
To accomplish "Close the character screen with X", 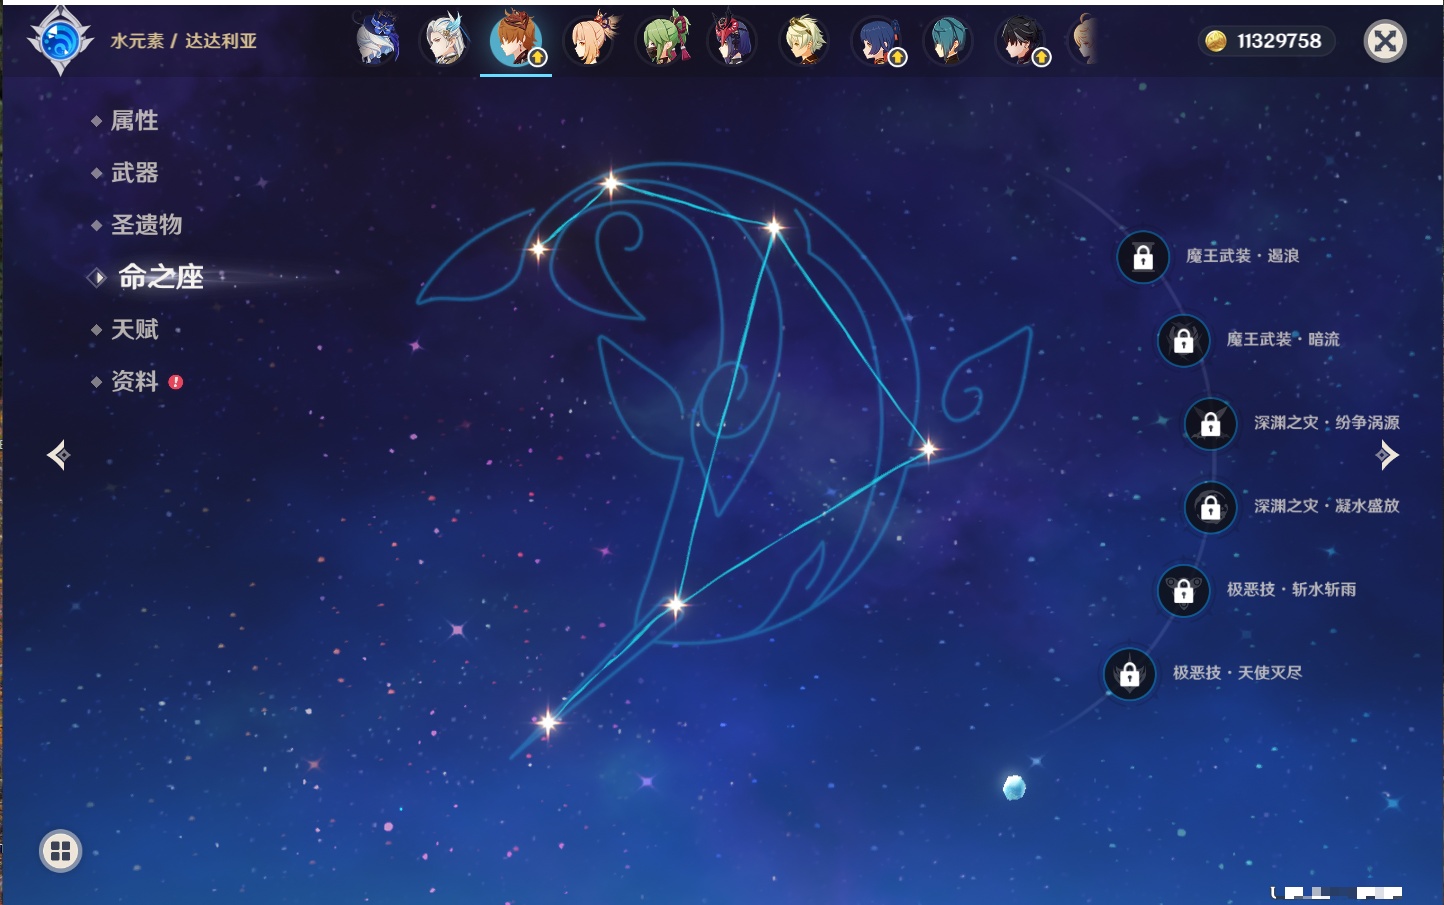I will click(1385, 41).
